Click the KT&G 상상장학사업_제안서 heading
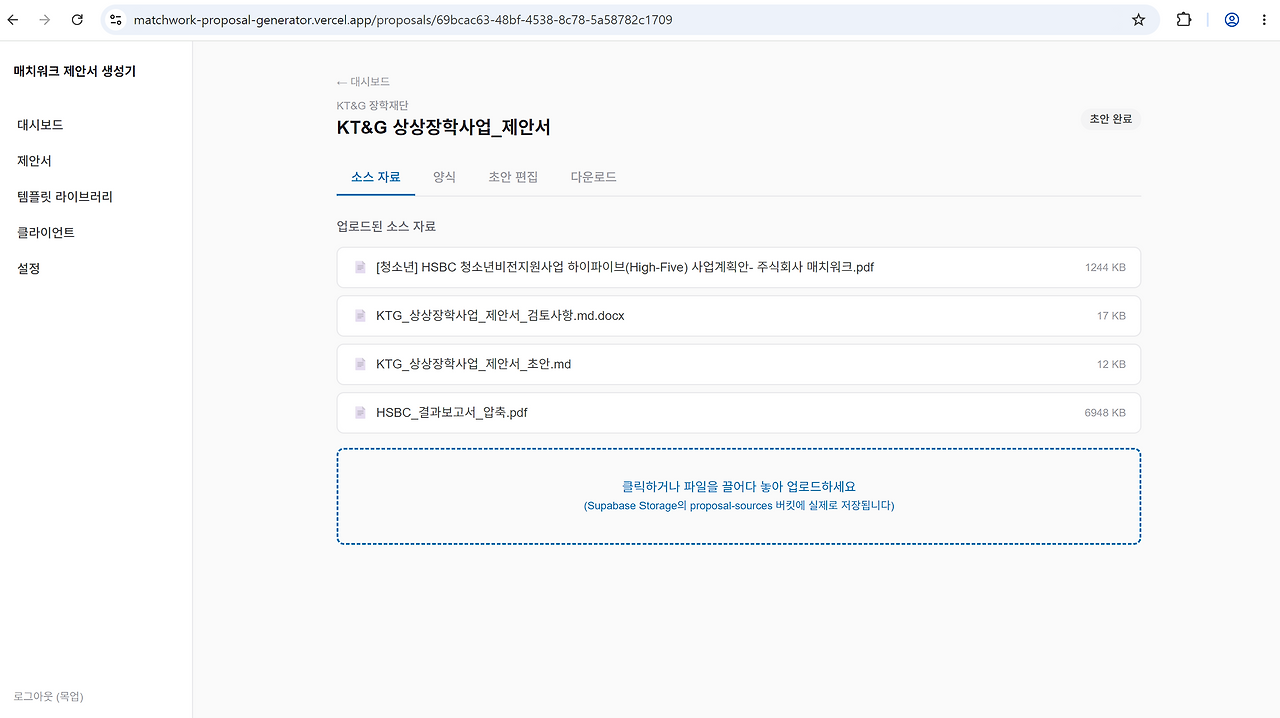Screen dimensions: 1280x718 point(444,128)
